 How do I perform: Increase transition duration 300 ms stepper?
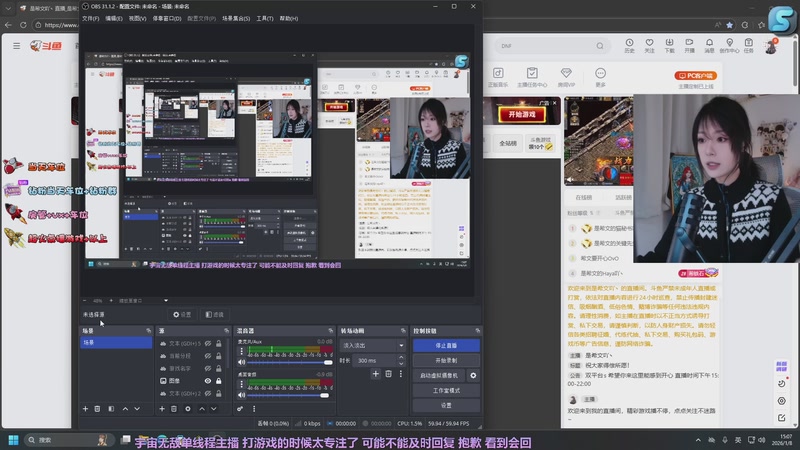click(x=401, y=358)
